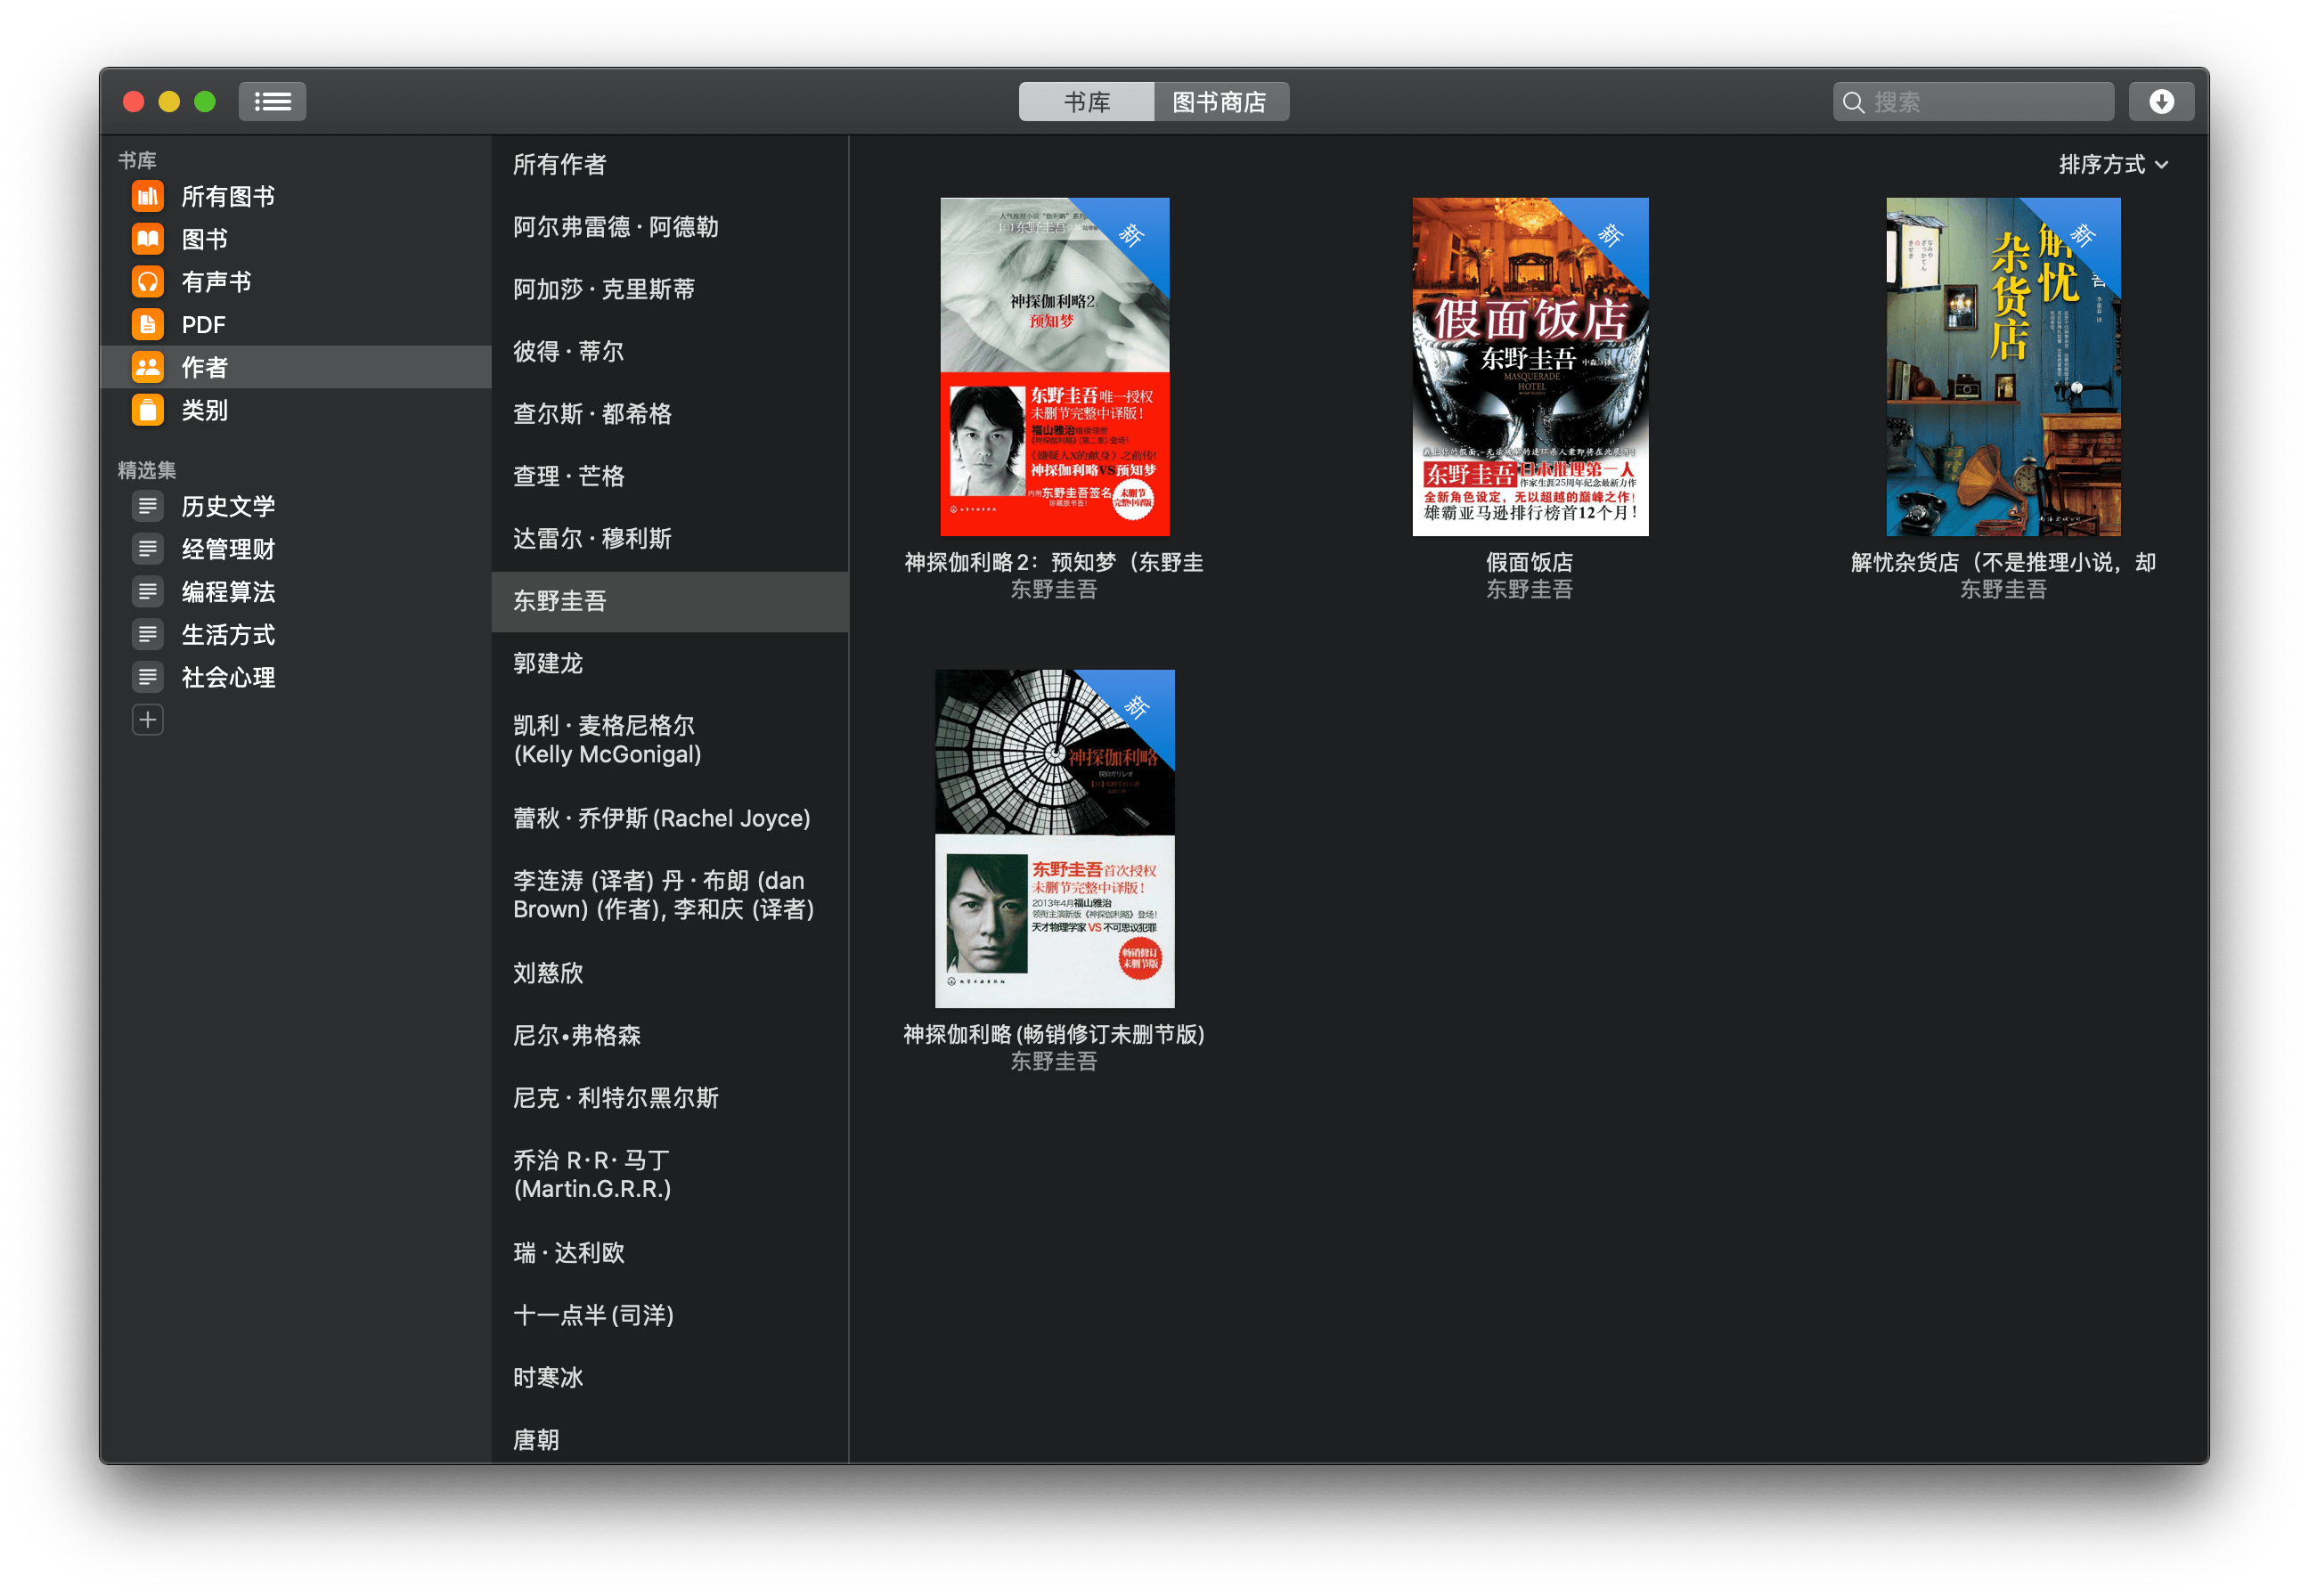Select author 十一点半 (司洋)
The height and width of the screenshot is (1596, 2309).
pyautogui.click(x=670, y=1316)
